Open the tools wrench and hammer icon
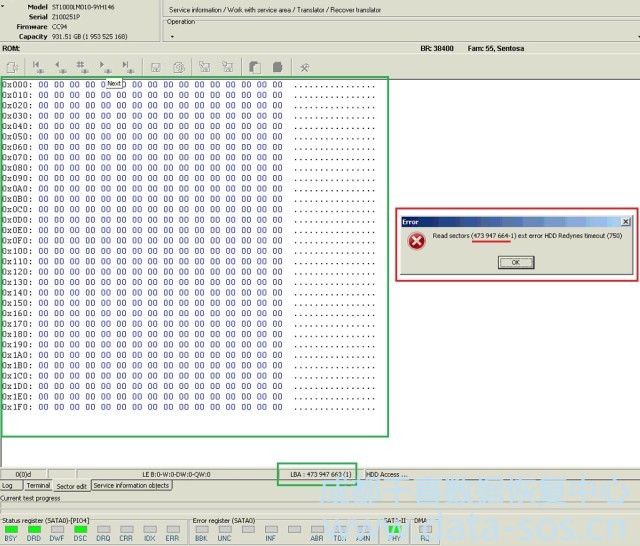 click(x=305, y=67)
